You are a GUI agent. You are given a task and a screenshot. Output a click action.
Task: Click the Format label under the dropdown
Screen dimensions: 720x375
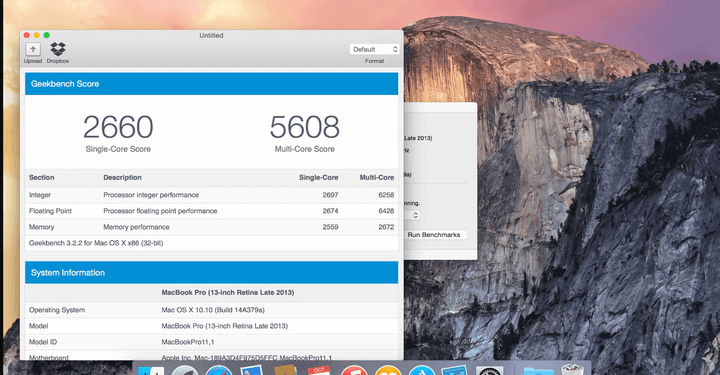(375, 61)
